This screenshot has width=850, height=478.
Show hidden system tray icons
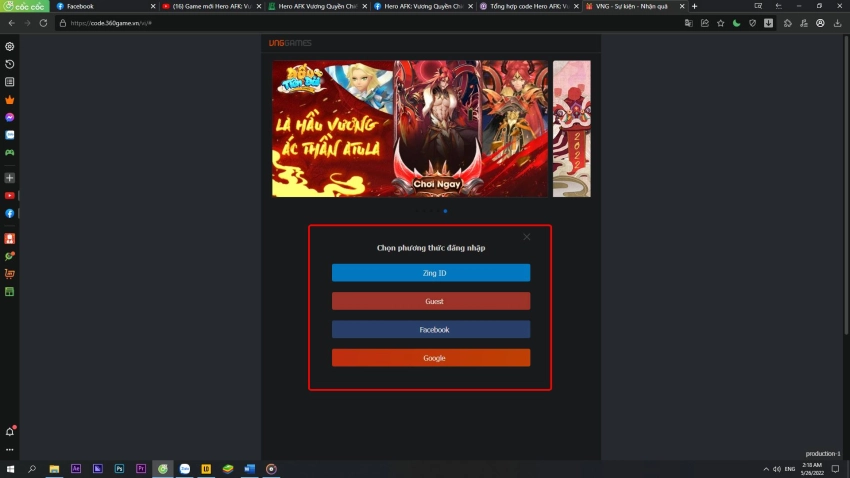click(x=766, y=469)
